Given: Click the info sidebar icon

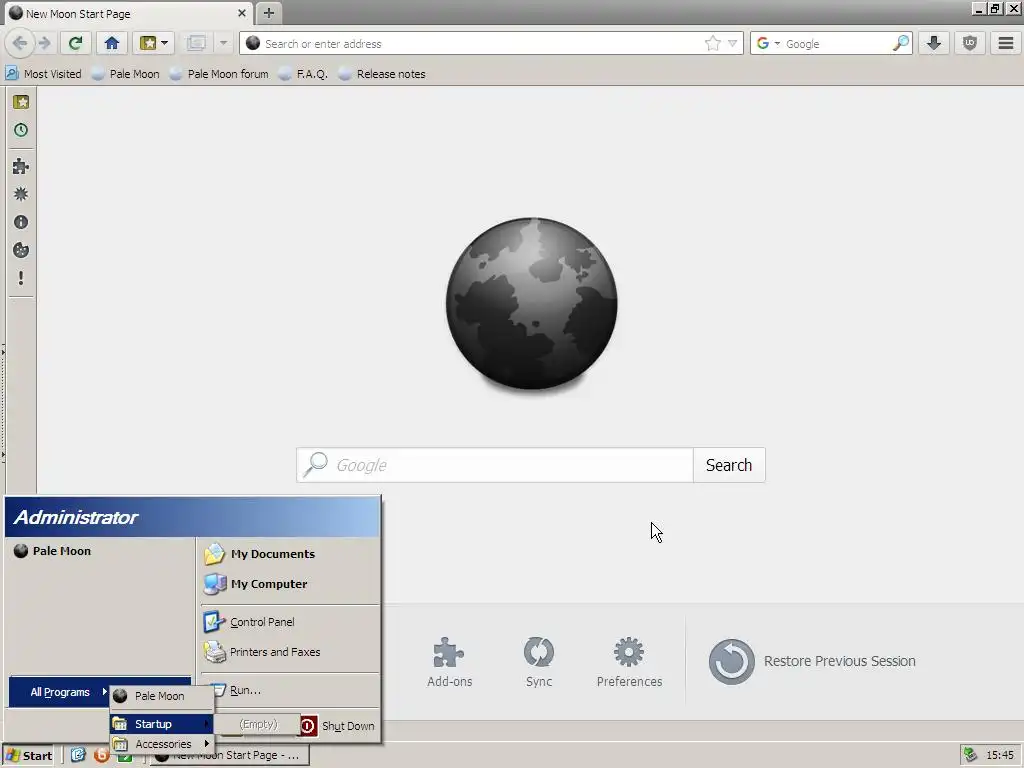Looking at the screenshot, I should coord(21,222).
